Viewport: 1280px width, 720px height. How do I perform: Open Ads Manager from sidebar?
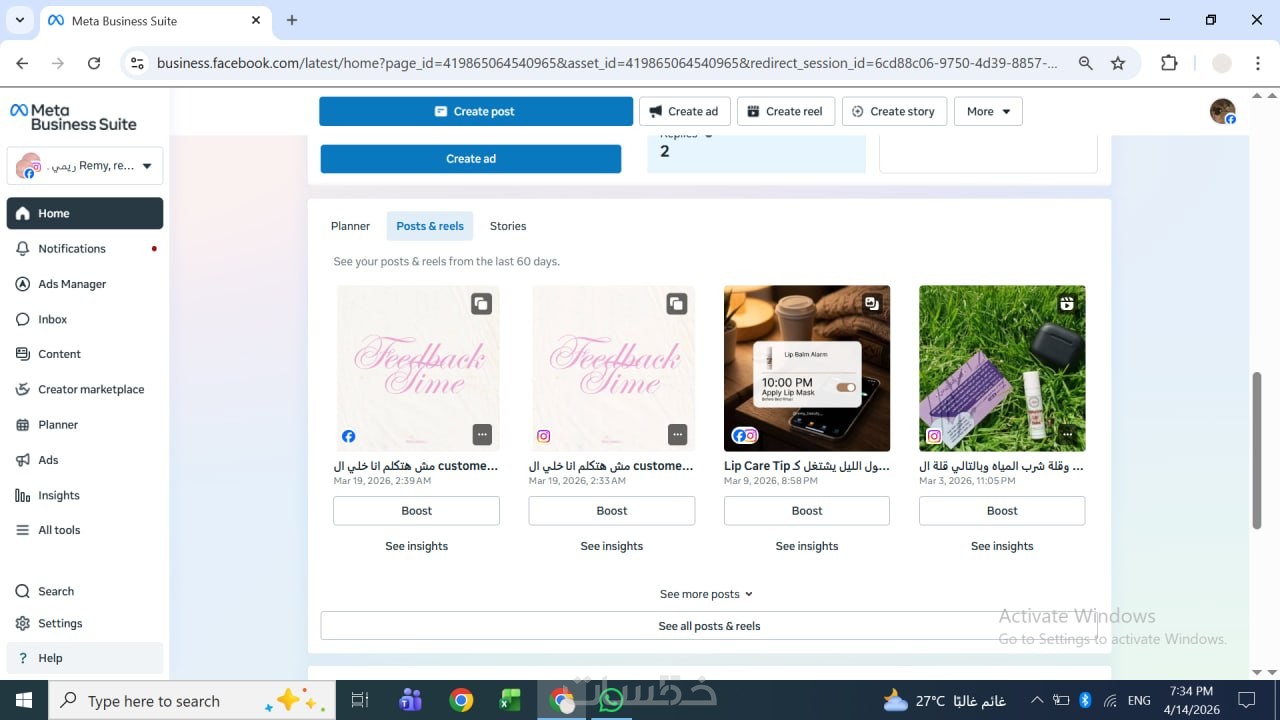click(x=85, y=284)
